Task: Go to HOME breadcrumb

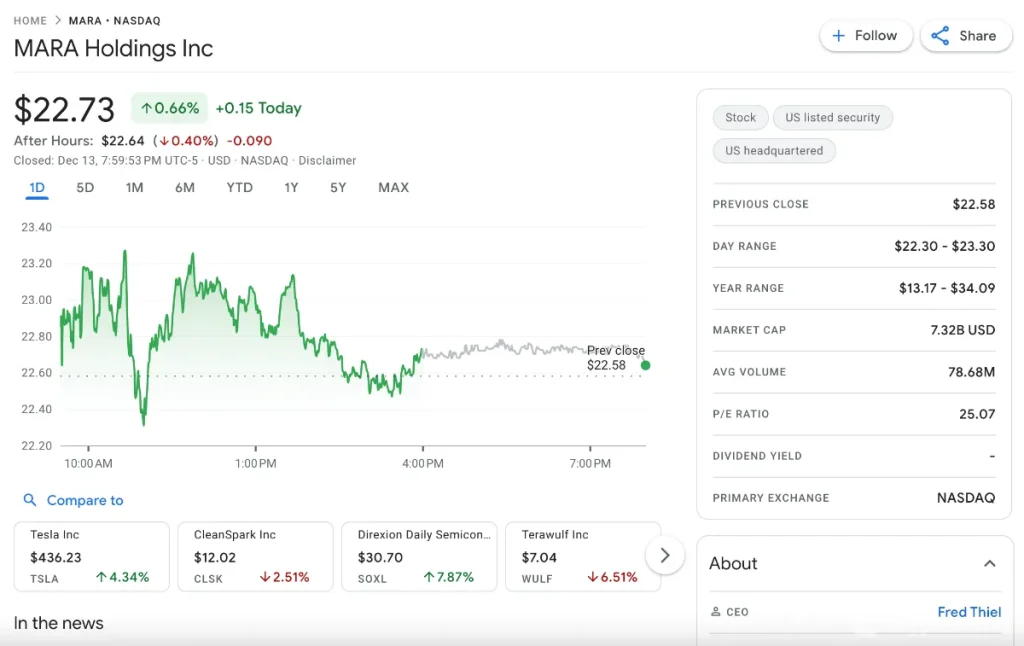Action: tap(30, 21)
